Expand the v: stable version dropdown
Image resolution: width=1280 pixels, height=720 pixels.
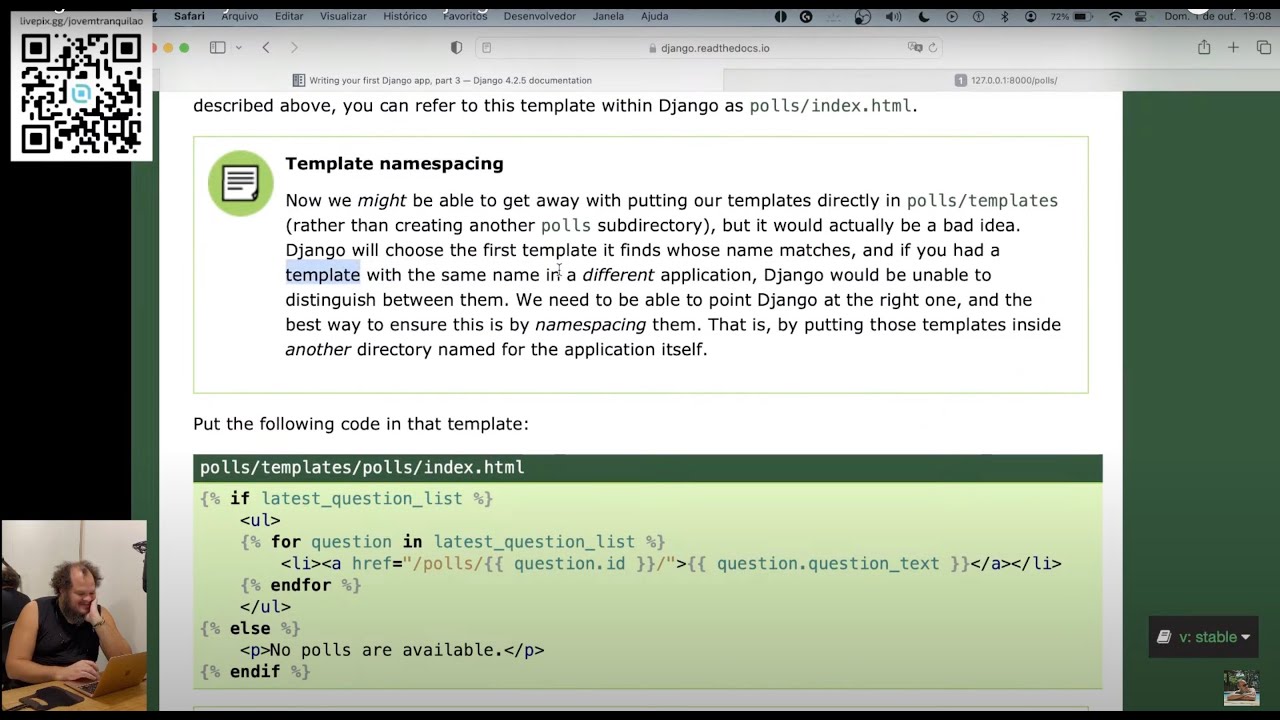(x=1203, y=637)
